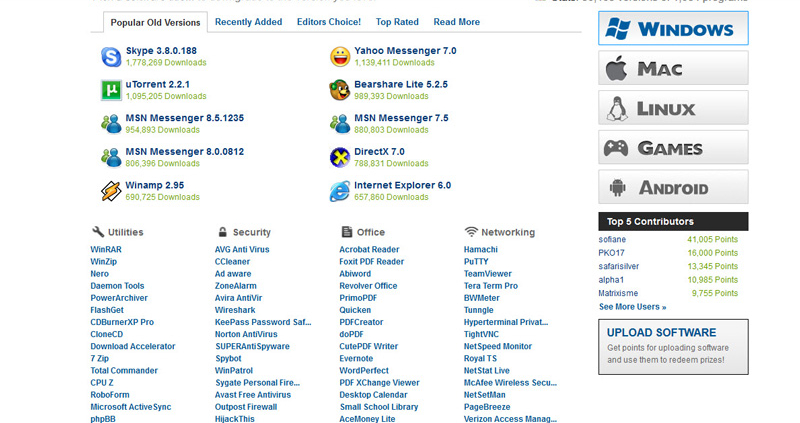Click the Office document icon
The width and height of the screenshot is (800, 423).
347,232
